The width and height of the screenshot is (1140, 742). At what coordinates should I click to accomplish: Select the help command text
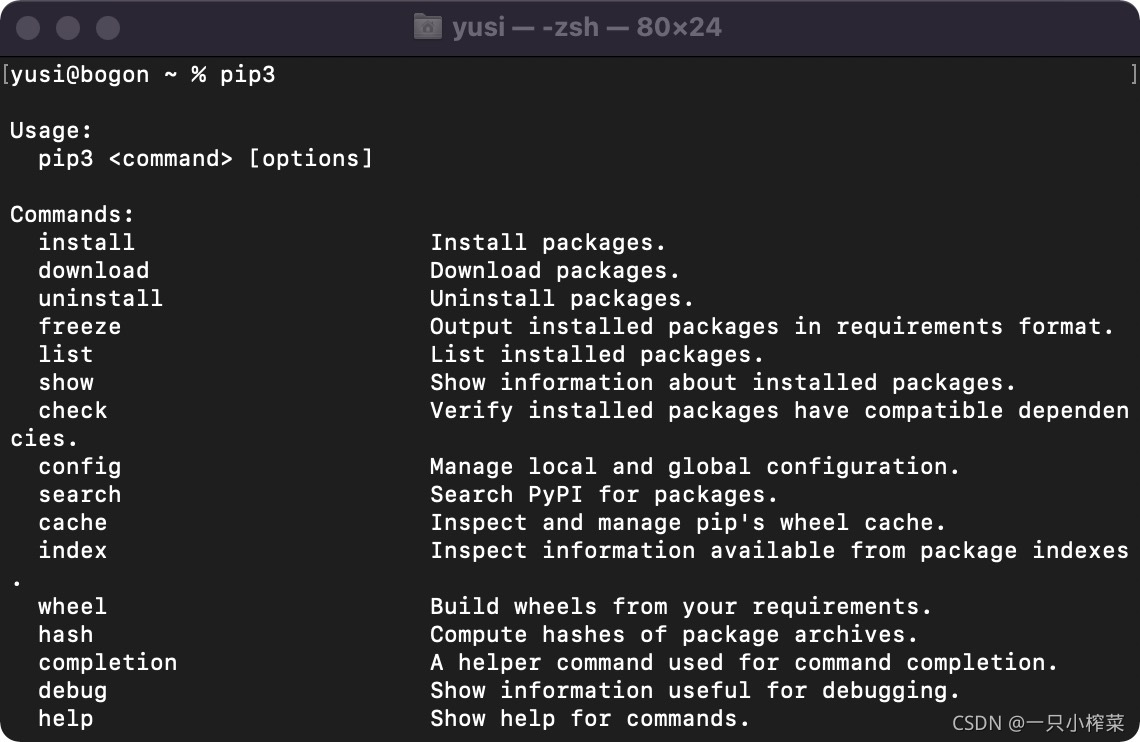(x=65, y=718)
